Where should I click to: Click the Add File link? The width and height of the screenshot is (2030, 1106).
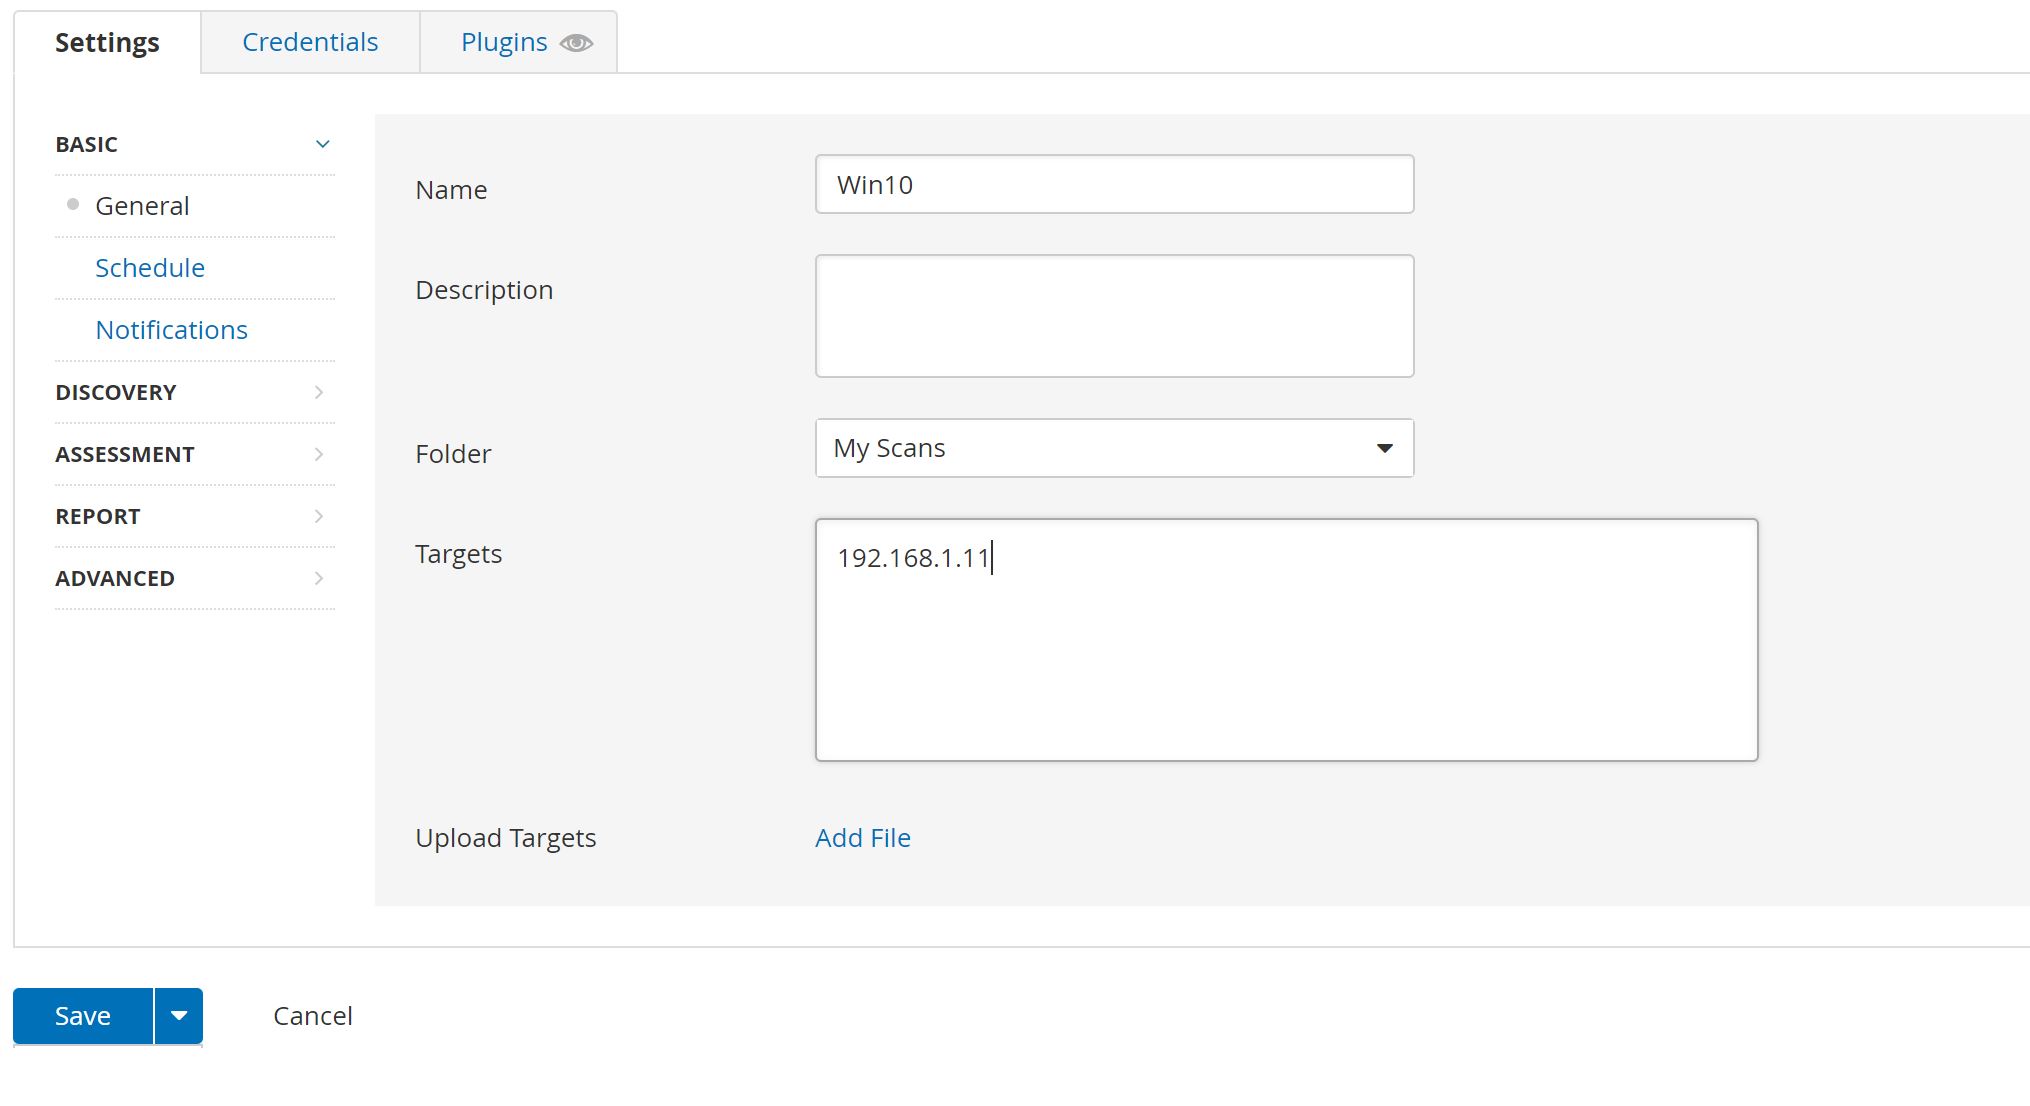[x=862, y=838]
